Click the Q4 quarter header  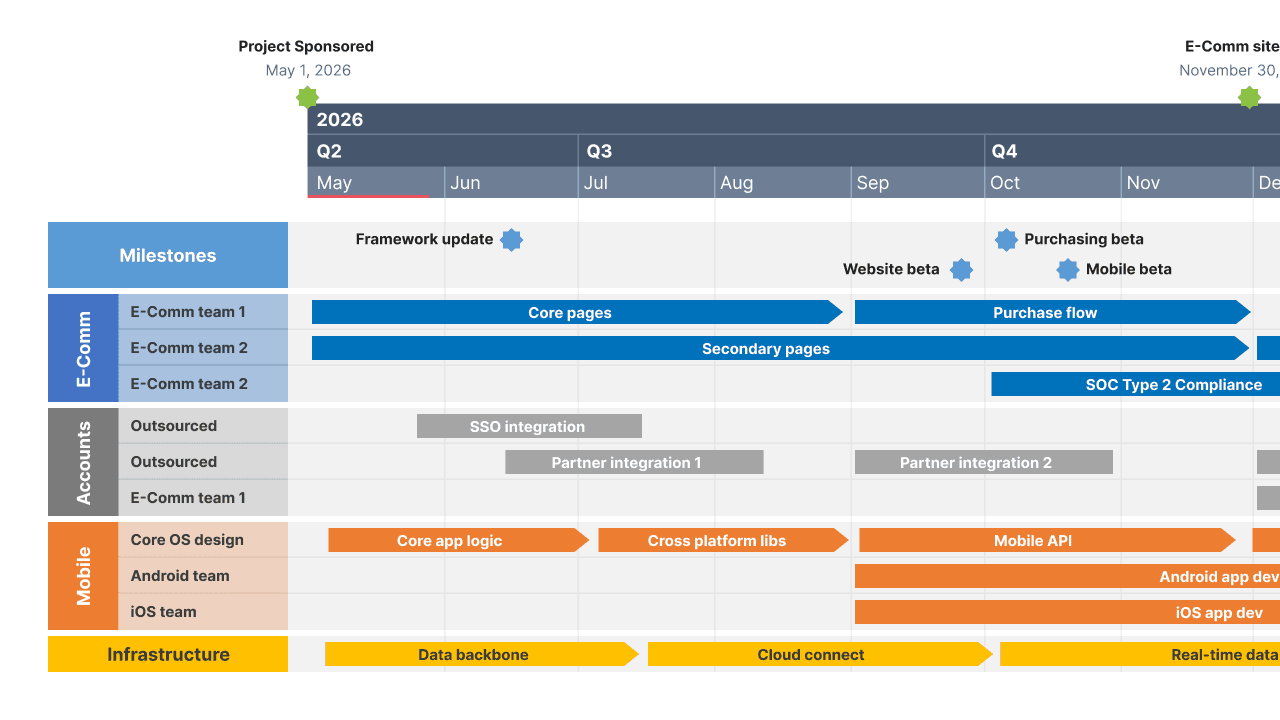[x=1133, y=151]
